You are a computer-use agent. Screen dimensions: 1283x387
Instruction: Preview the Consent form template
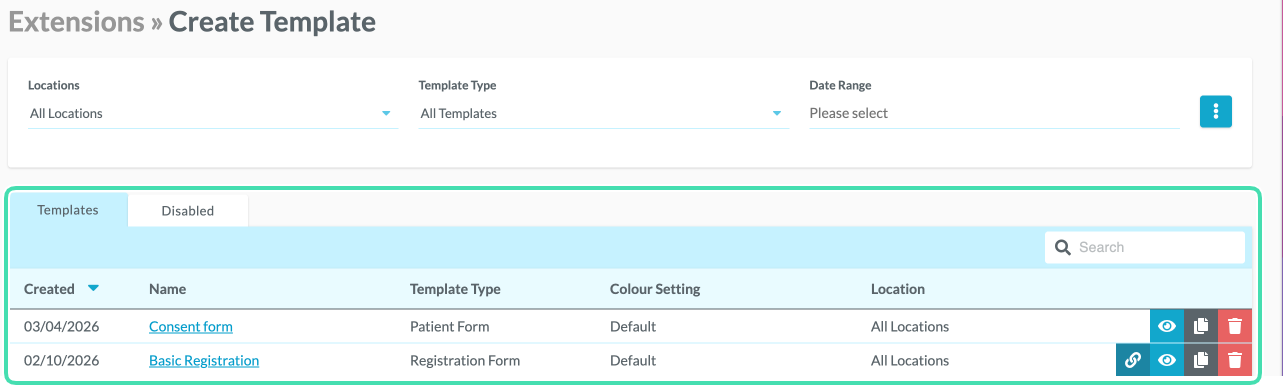(1167, 326)
